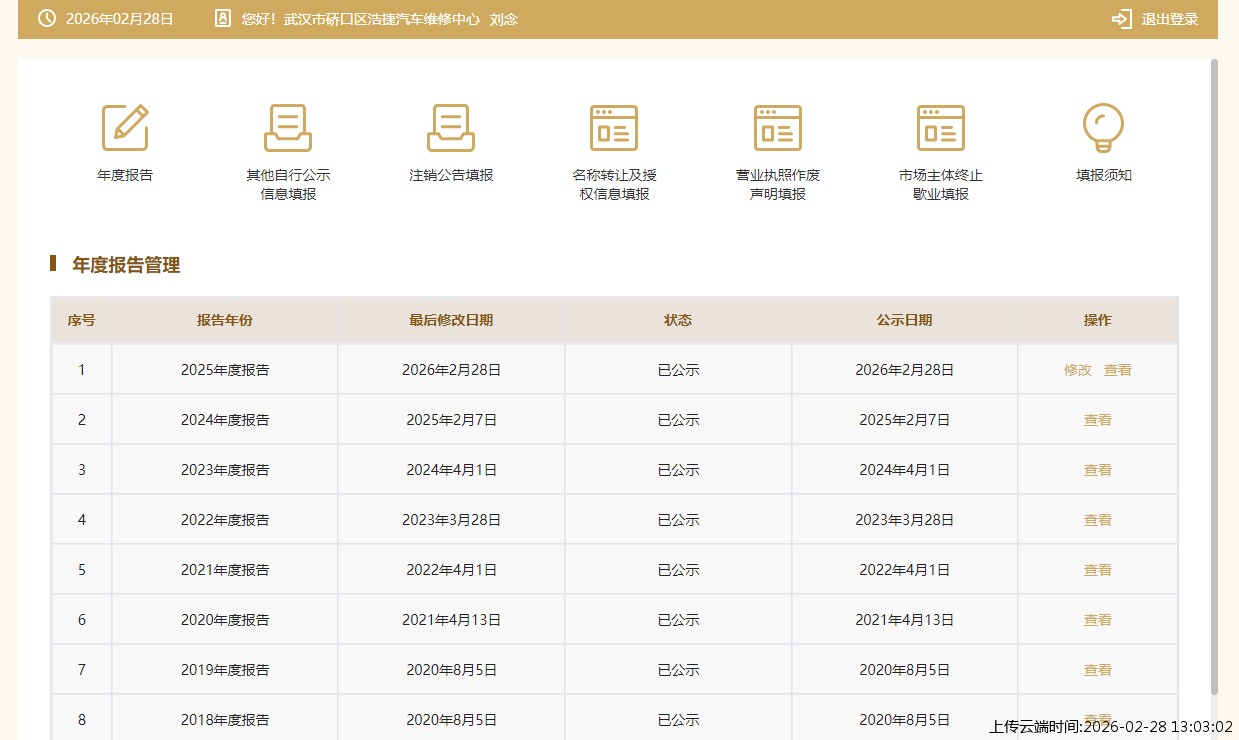Open the 营业执照作废声明填报 icon
Viewport: 1239px width, 740px height.
point(777,128)
